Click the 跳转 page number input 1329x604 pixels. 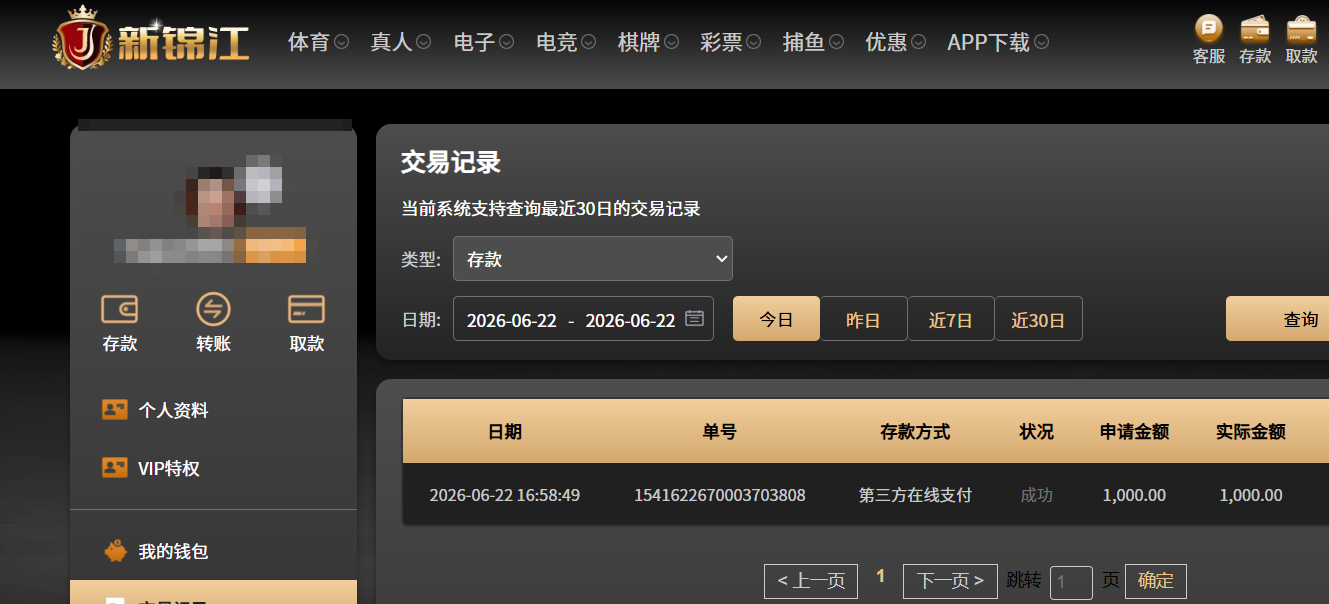tap(1071, 582)
